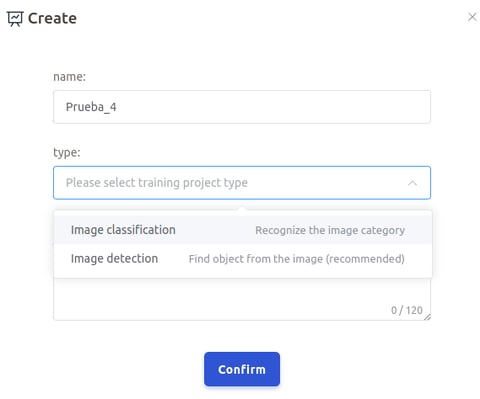Click the 'name:' field label
The height and width of the screenshot is (399, 480).
(69, 77)
